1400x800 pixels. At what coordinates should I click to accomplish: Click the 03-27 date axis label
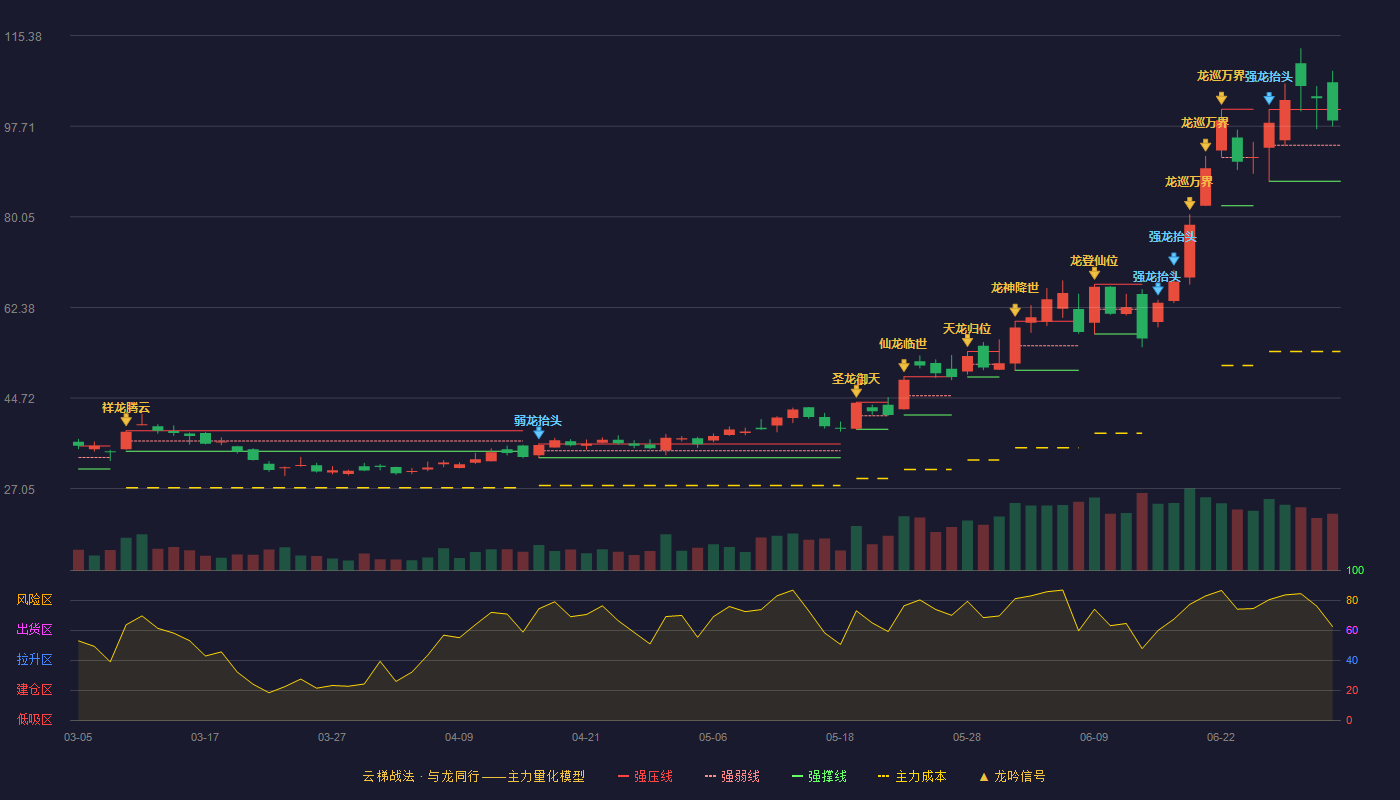click(x=332, y=737)
